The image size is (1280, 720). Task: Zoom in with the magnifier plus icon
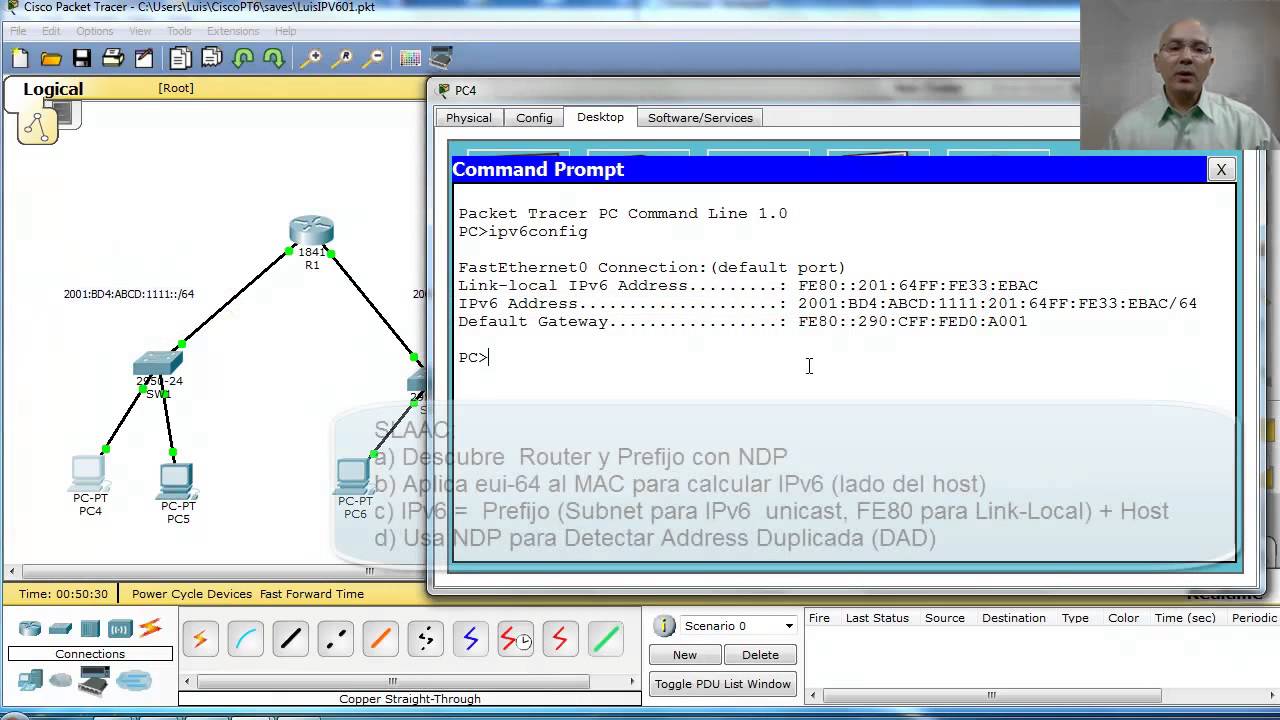pyautogui.click(x=311, y=59)
